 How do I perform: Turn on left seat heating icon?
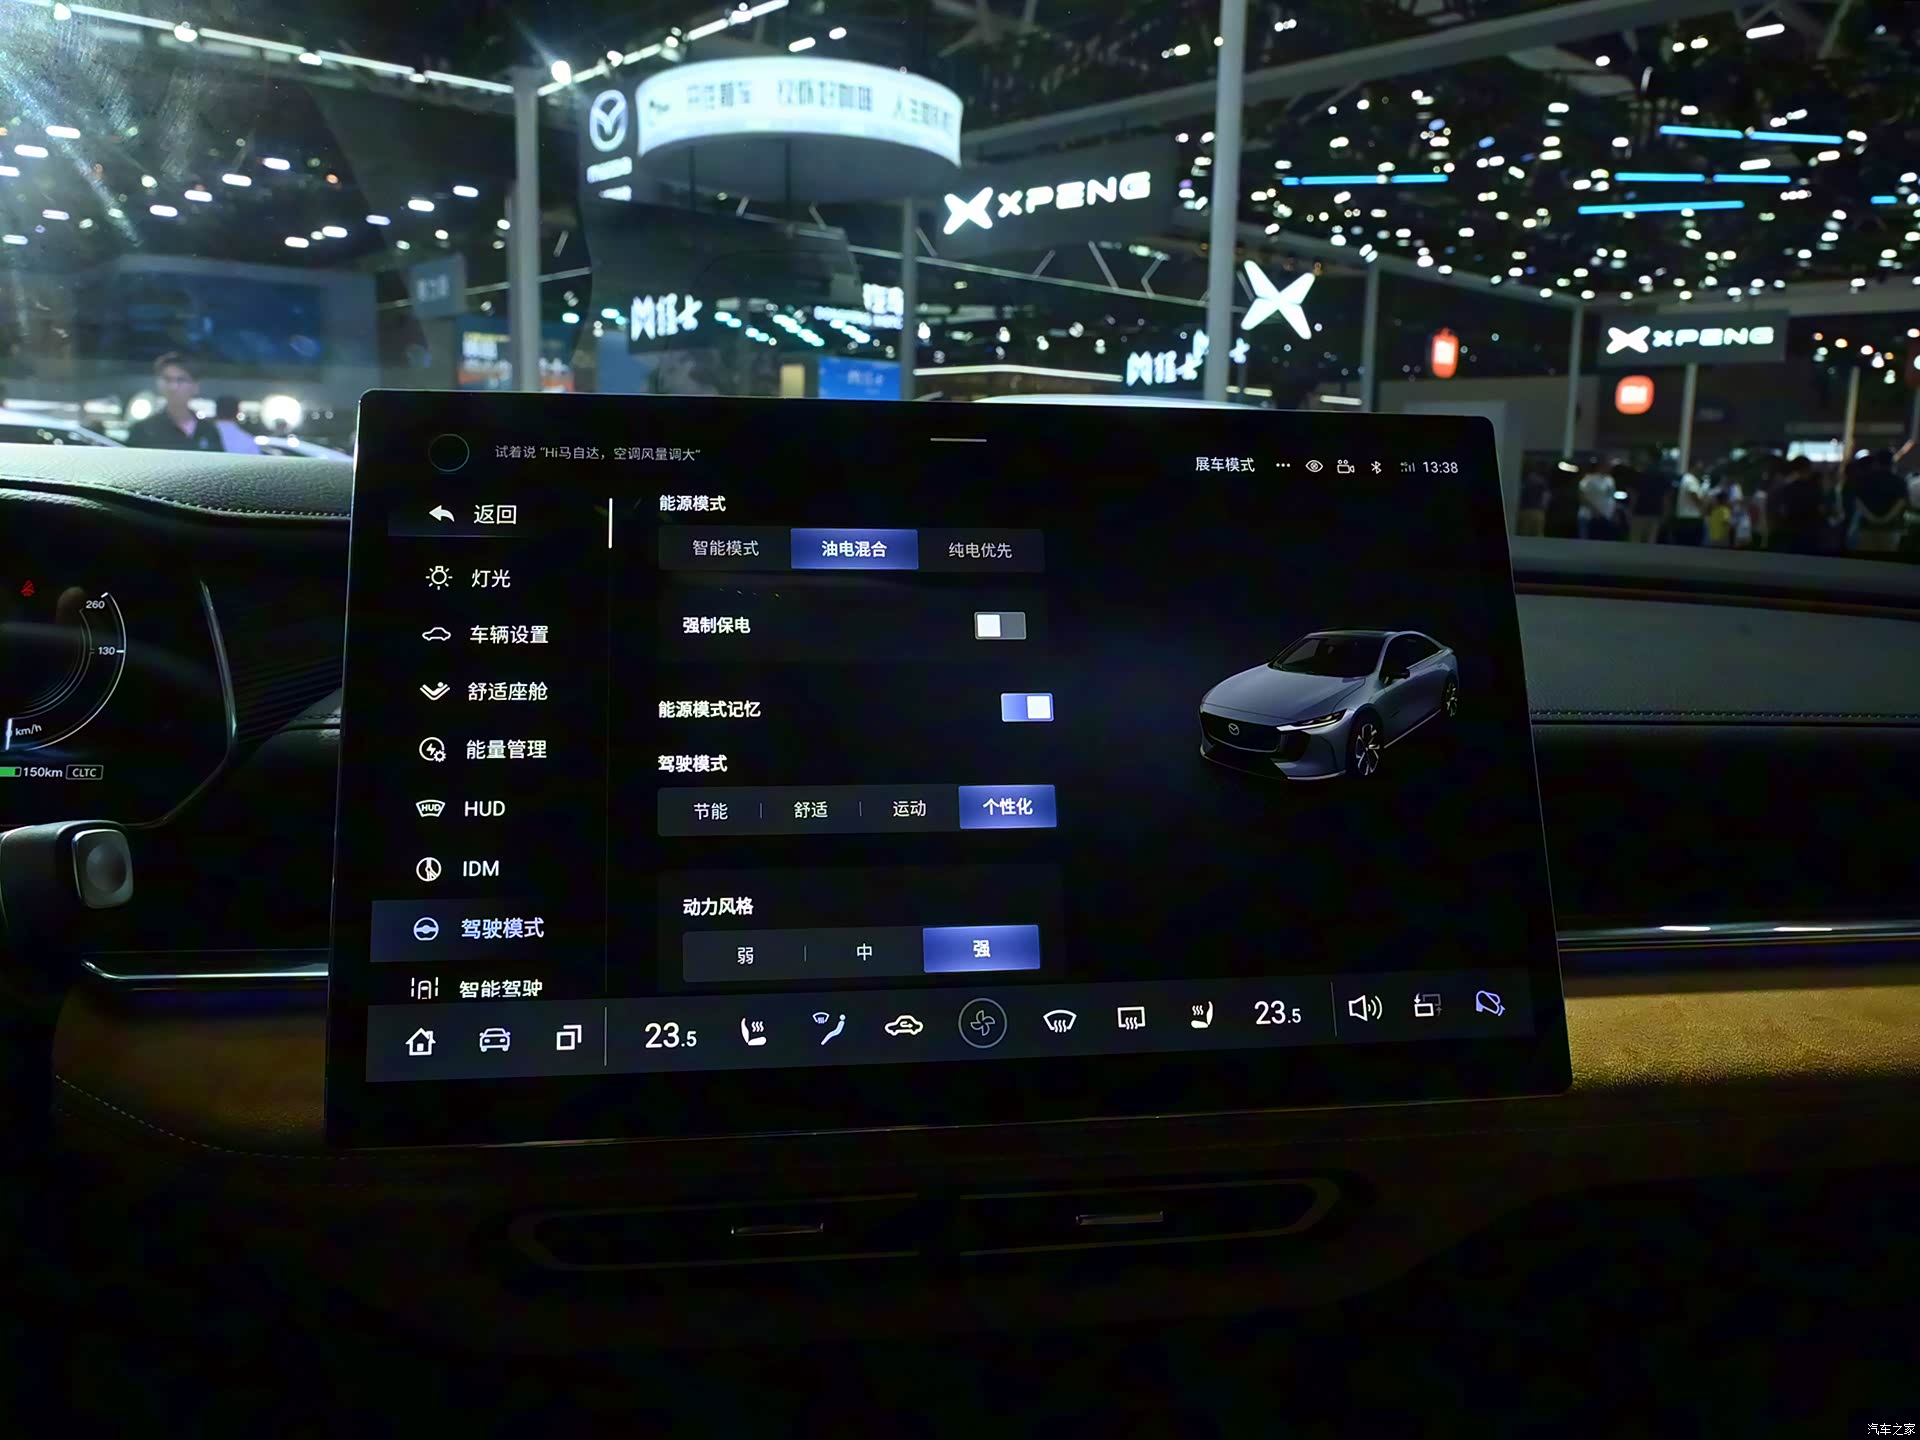pyautogui.click(x=753, y=1031)
